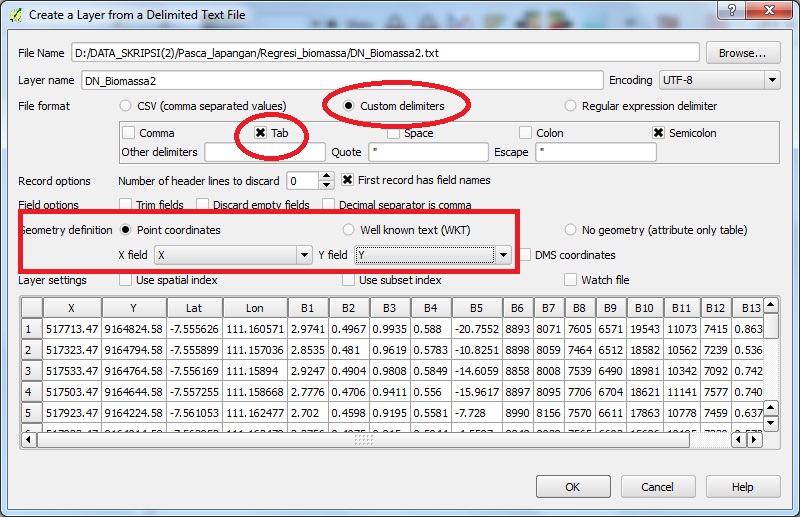
Task: Click the header lines number field
Action: point(303,181)
